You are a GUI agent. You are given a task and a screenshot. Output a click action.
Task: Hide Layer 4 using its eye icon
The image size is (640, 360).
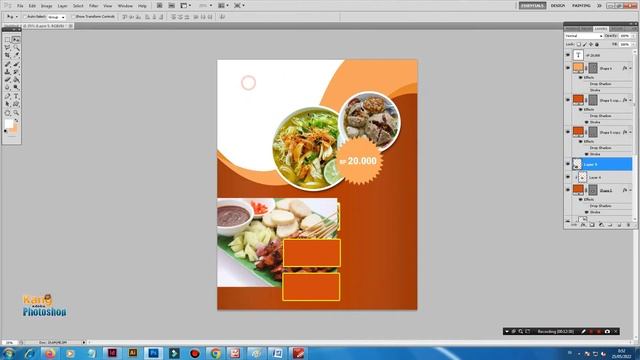click(x=568, y=177)
